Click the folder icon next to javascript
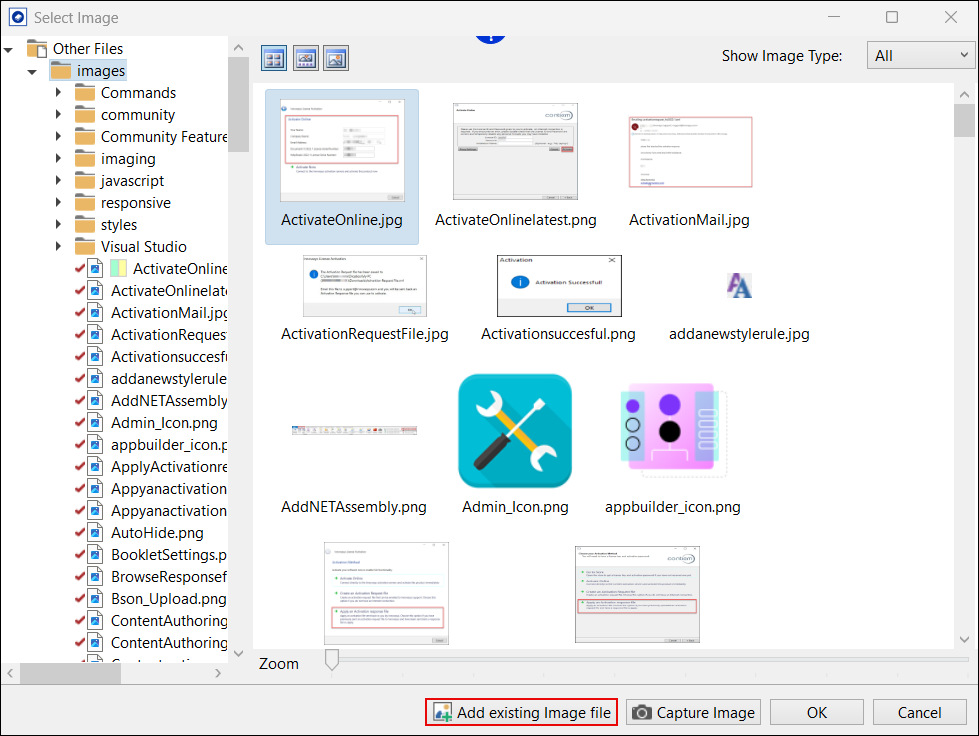The width and height of the screenshot is (979, 736). tap(85, 181)
